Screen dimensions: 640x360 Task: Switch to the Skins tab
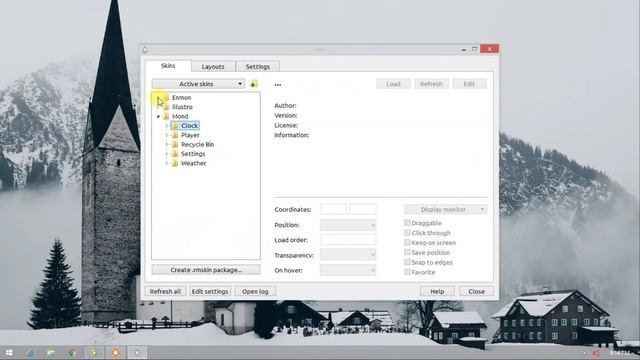click(x=168, y=66)
